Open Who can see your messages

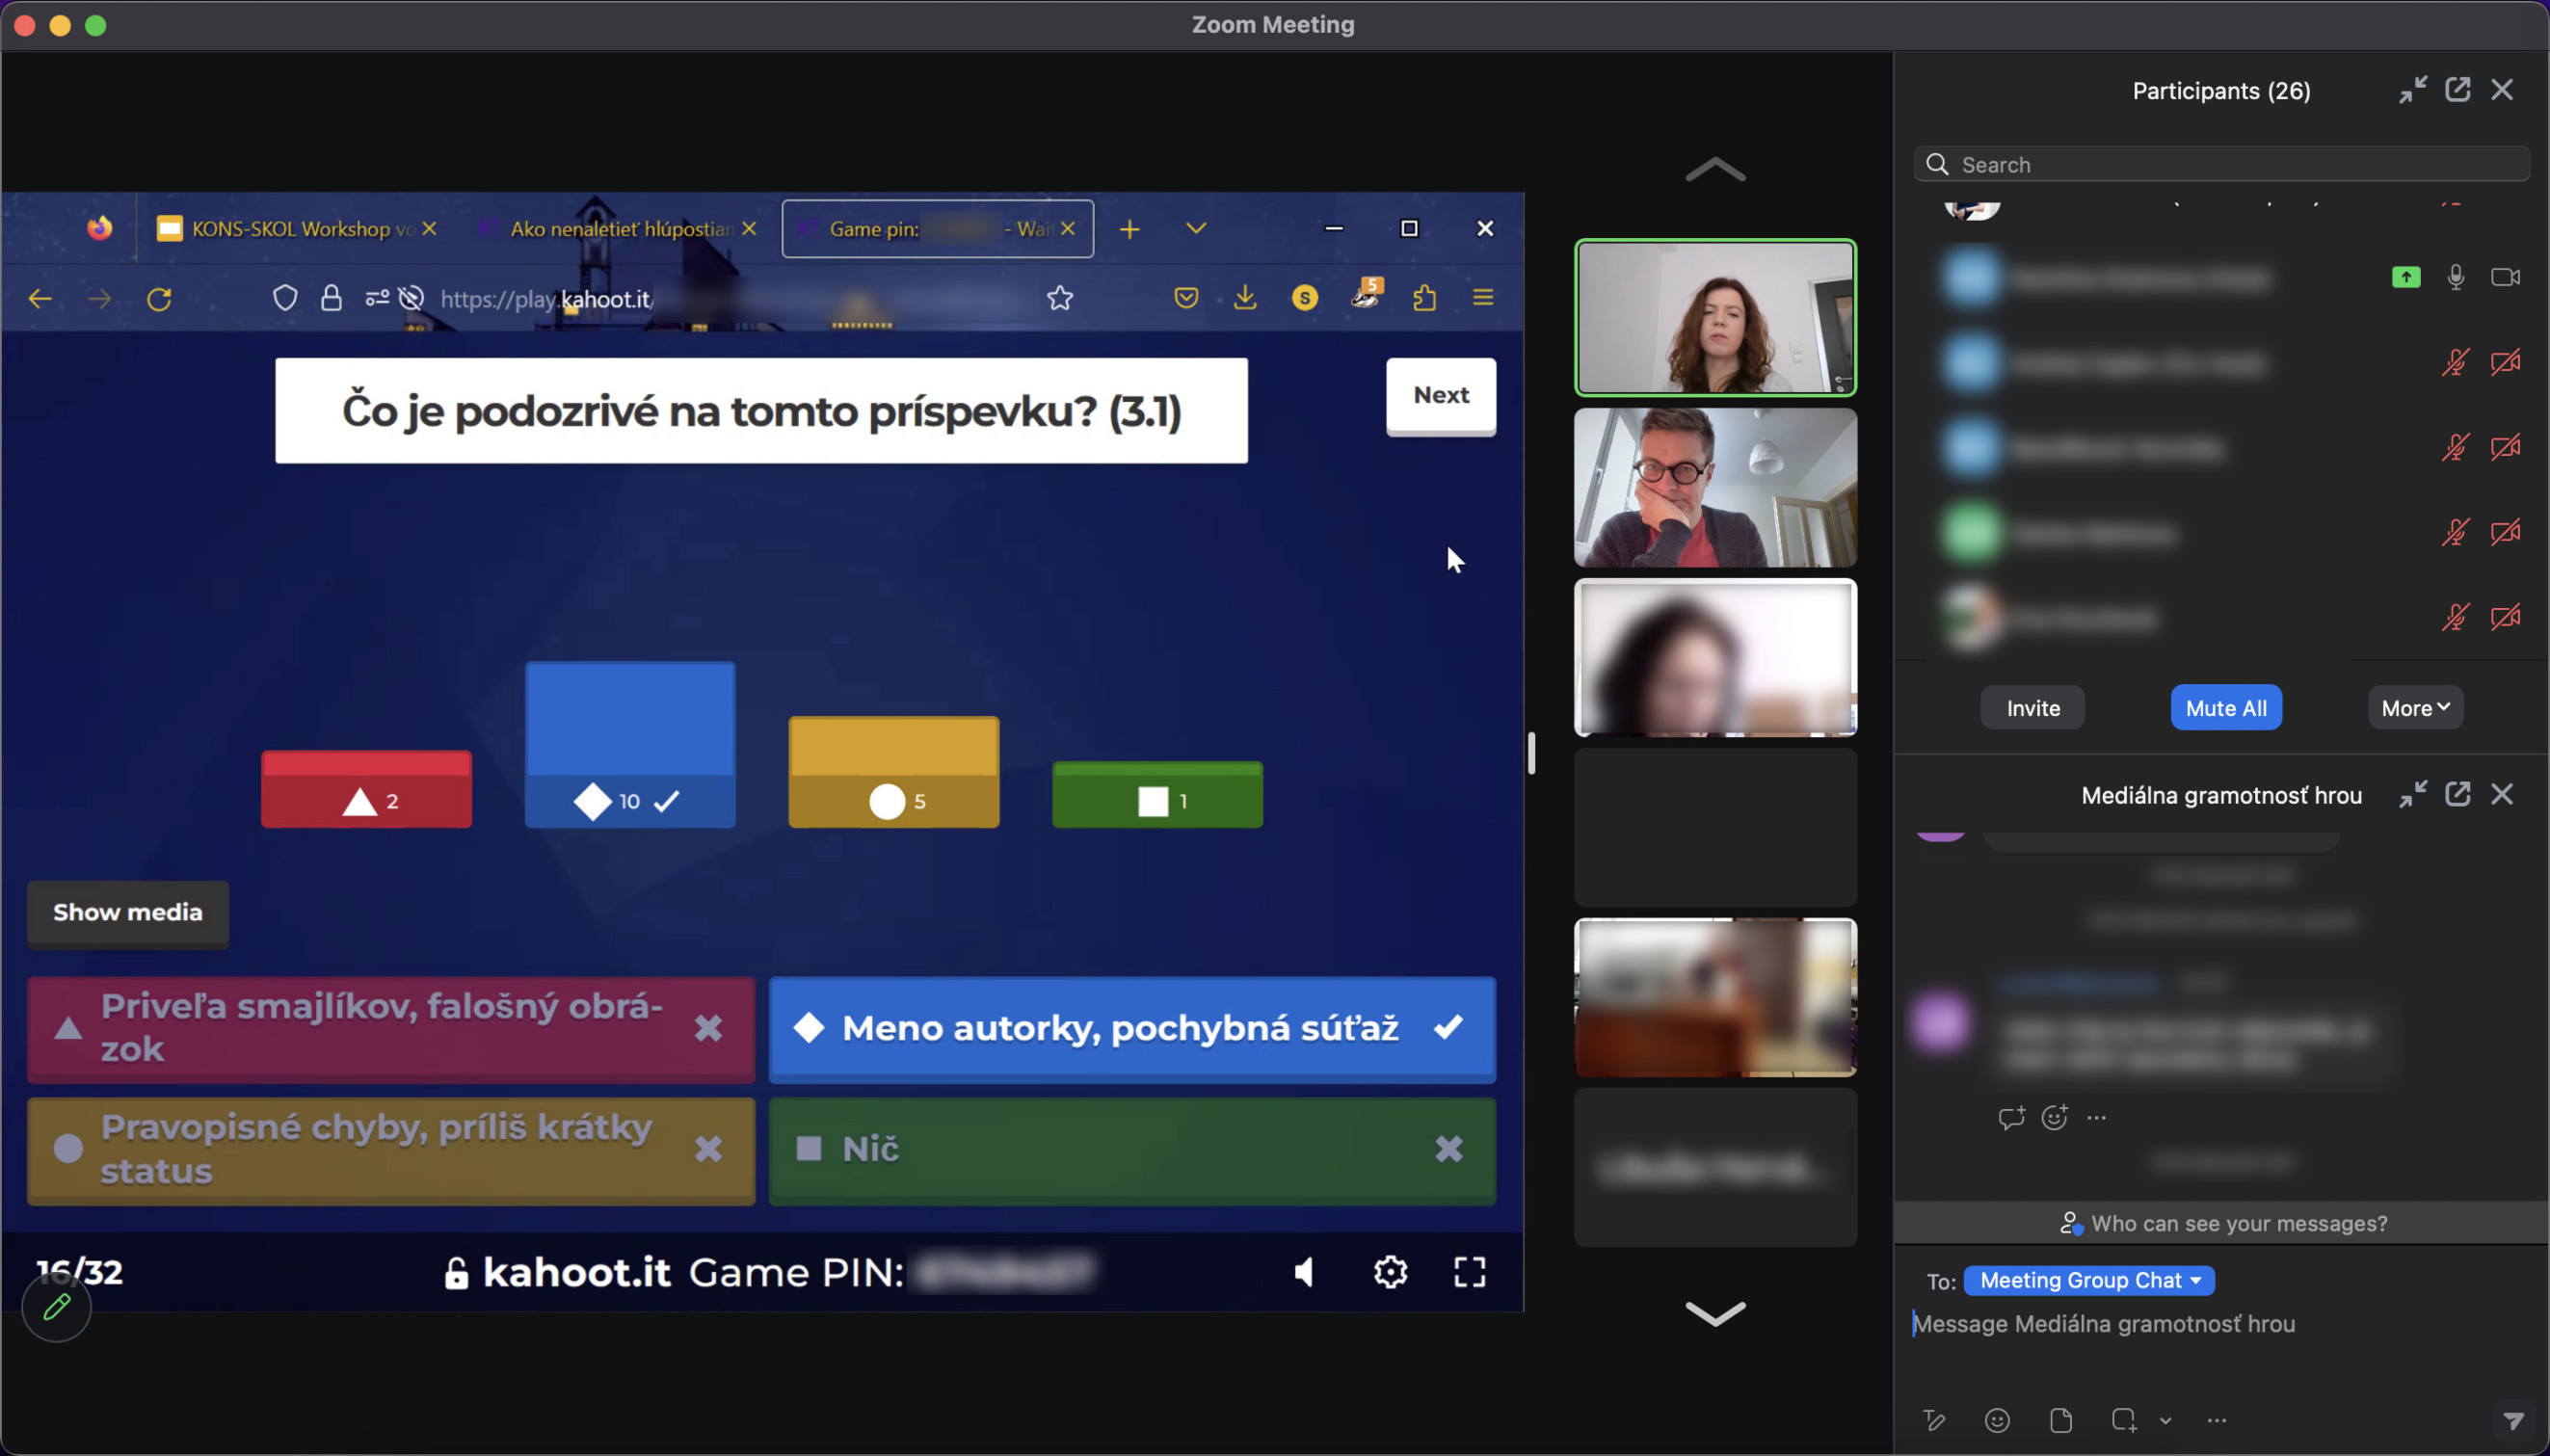pos(2222,1223)
